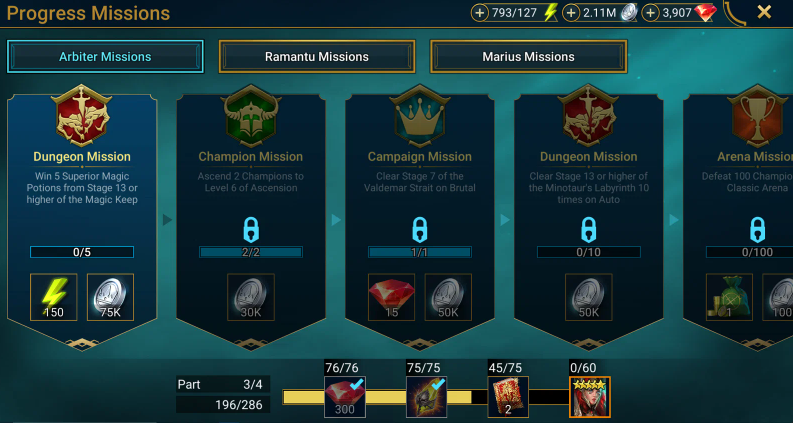Click the Campaign Mission crown emblem

tap(419, 116)
